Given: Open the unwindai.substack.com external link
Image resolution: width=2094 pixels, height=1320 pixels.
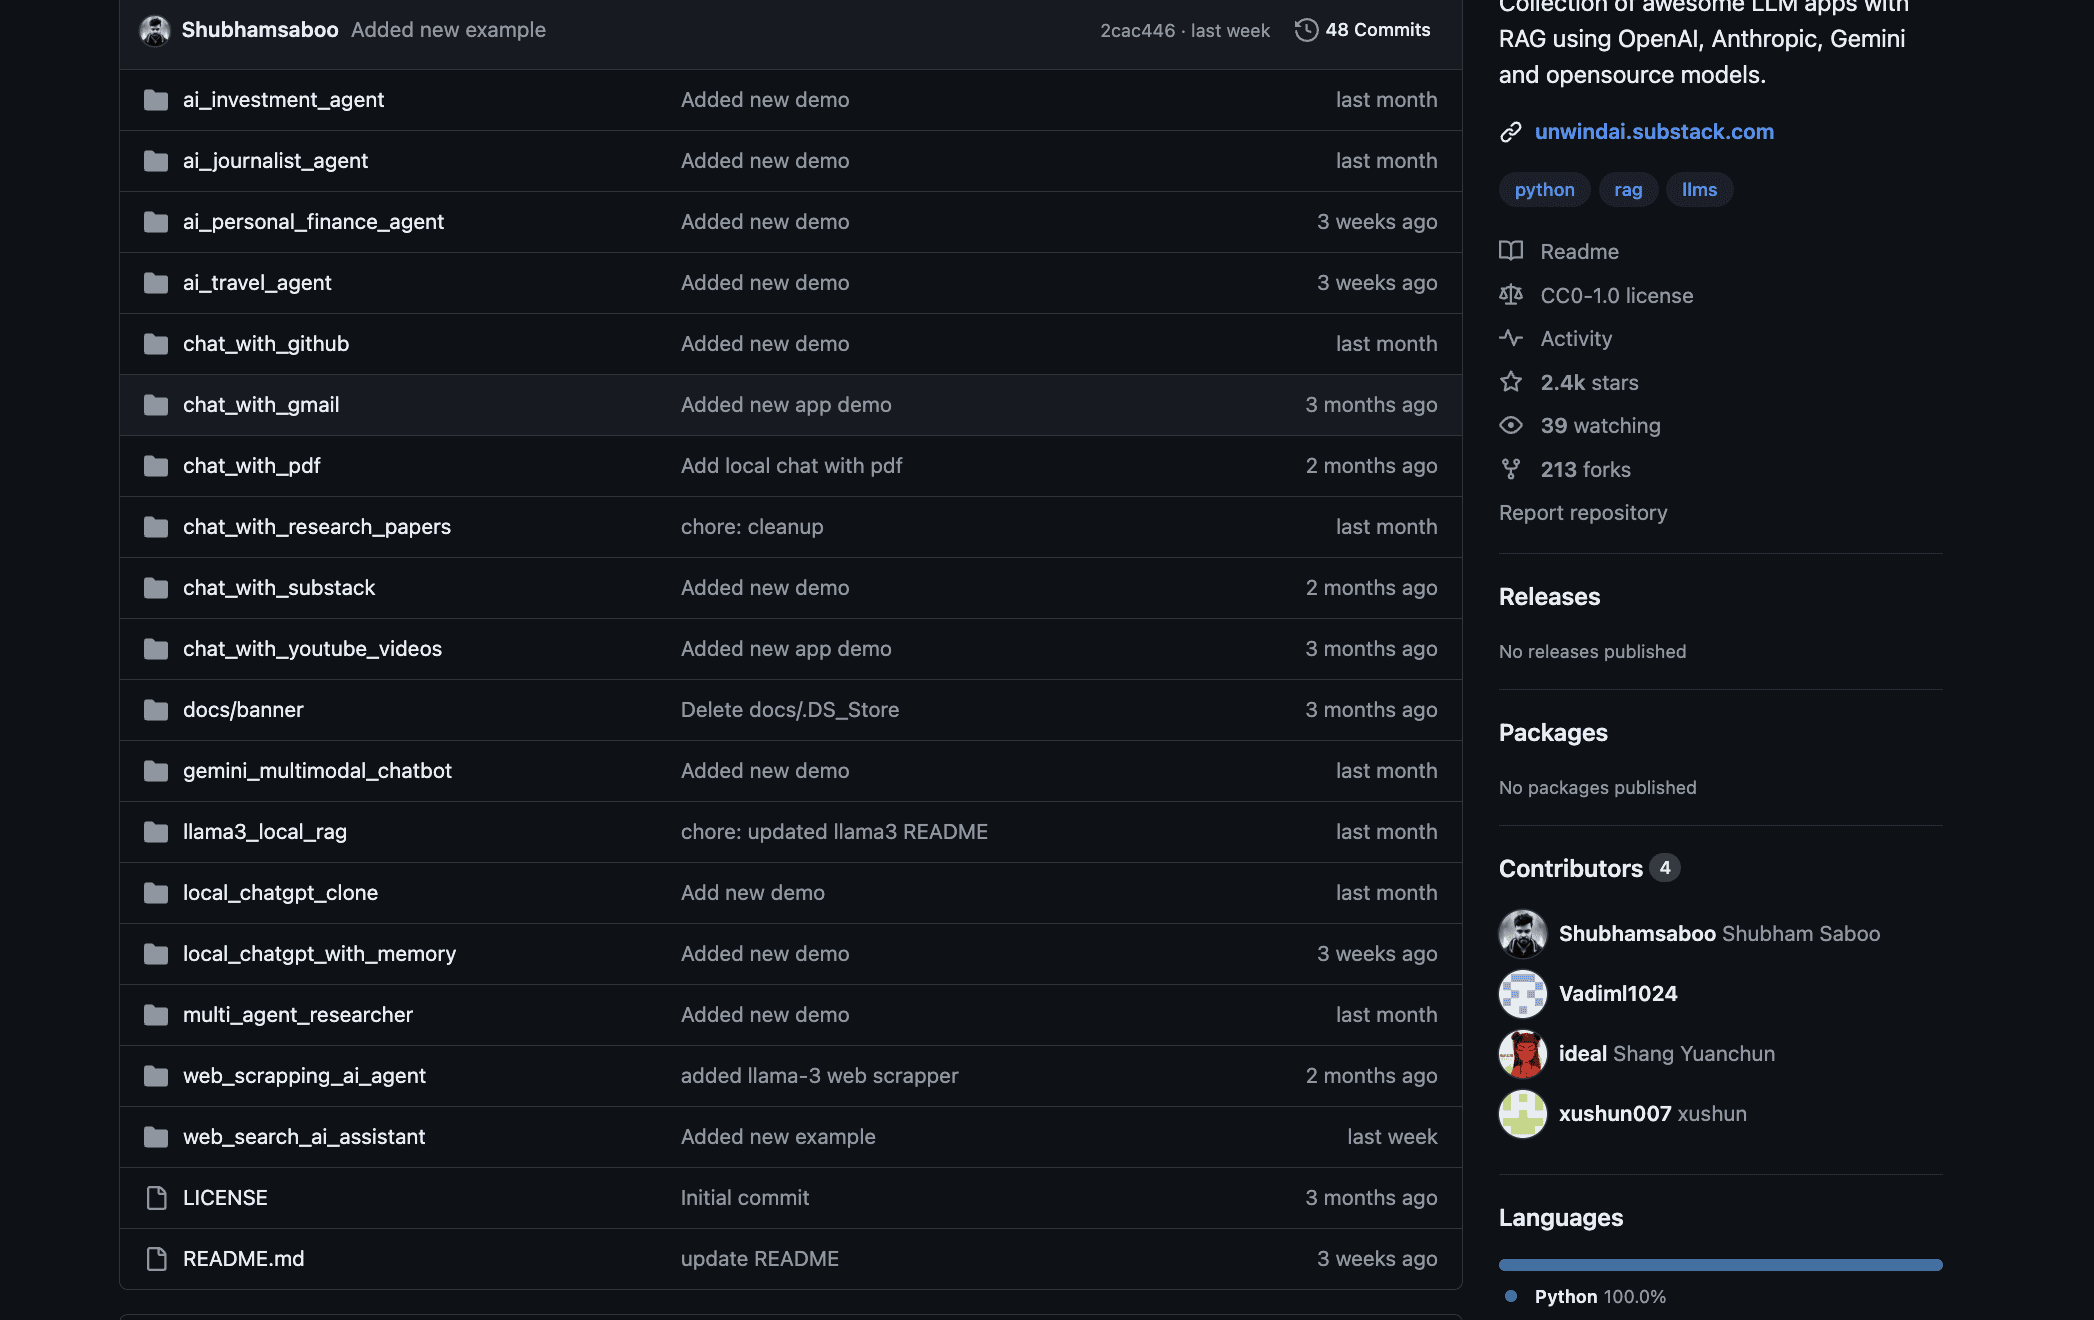Looking at the screenshot, I should pyautogui.click(x=1655, y=131).
